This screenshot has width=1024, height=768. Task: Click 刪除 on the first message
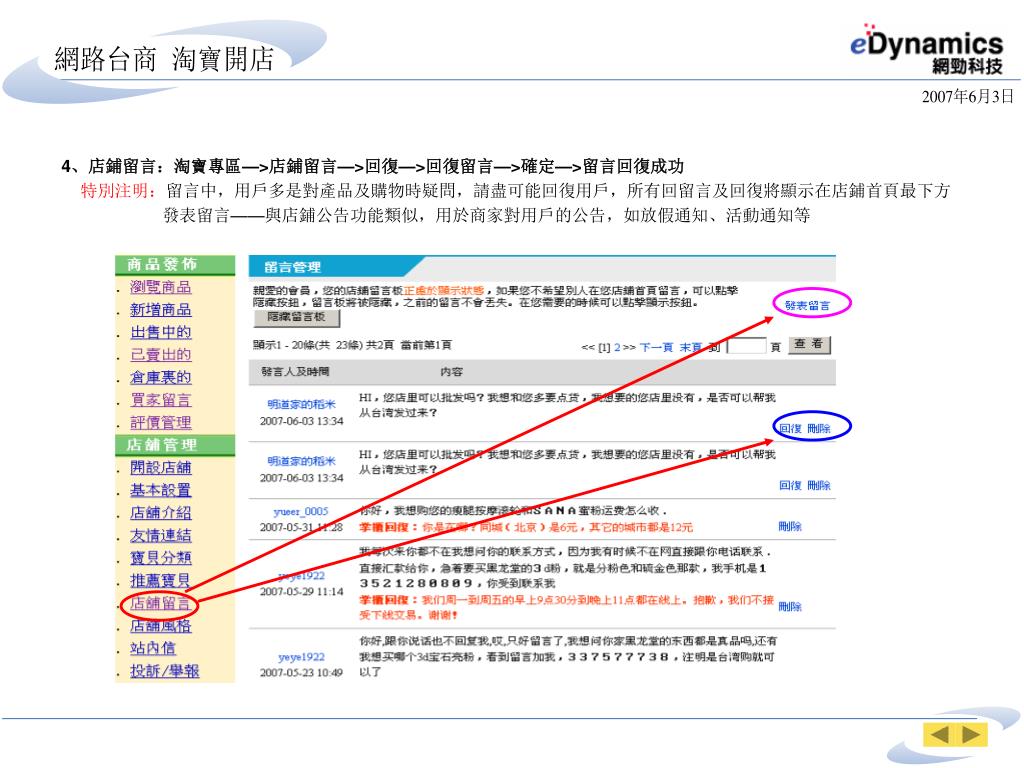pos(819,428)
